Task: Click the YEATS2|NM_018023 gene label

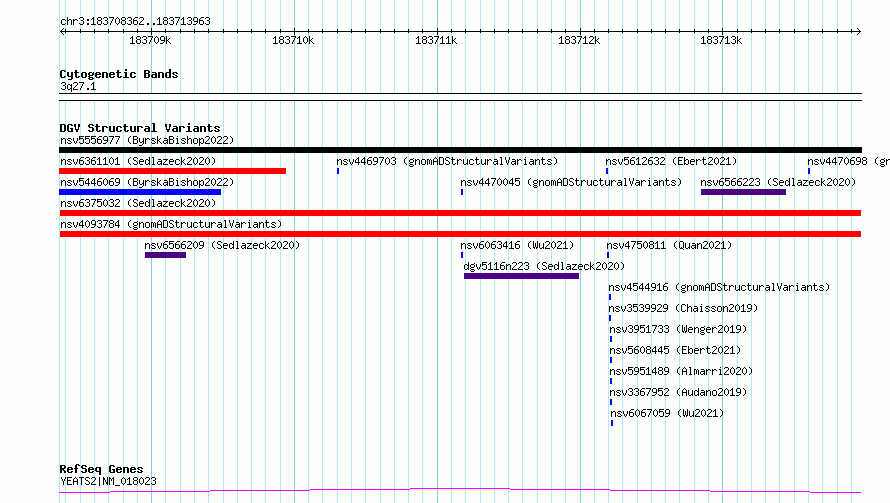Action: [108, 481]
